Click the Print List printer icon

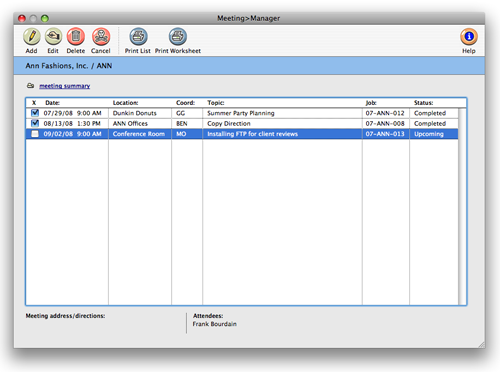(x=138, y=37)
